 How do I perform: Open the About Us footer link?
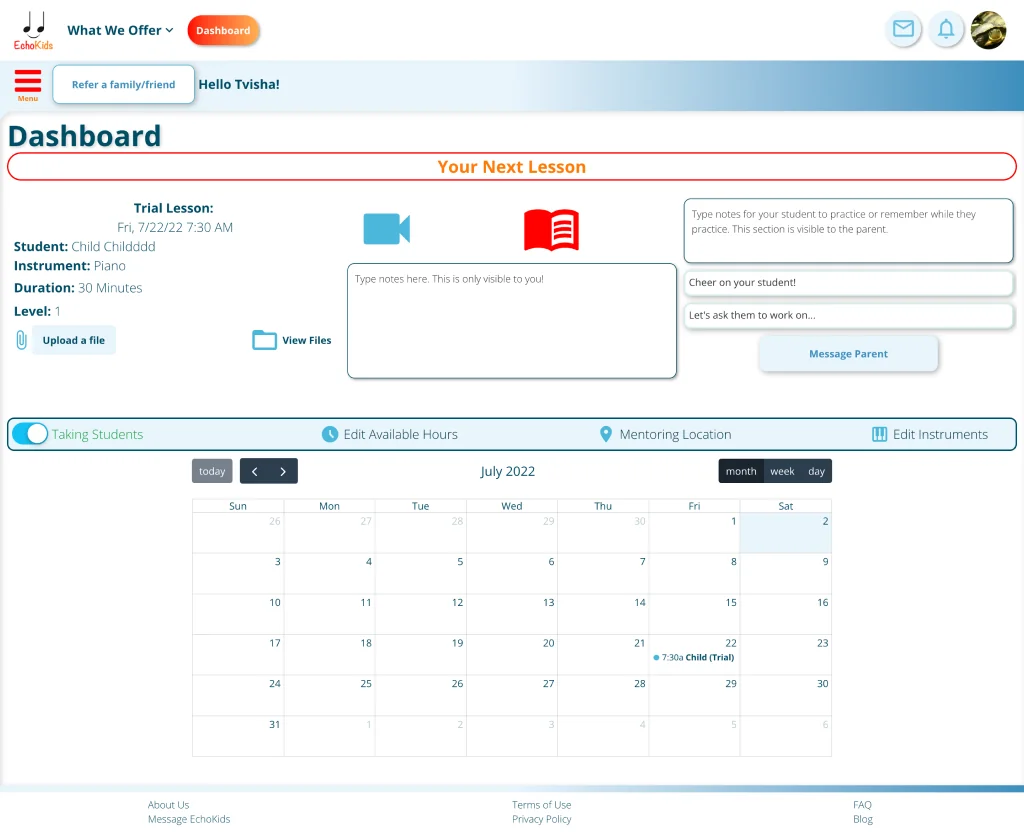168,805
